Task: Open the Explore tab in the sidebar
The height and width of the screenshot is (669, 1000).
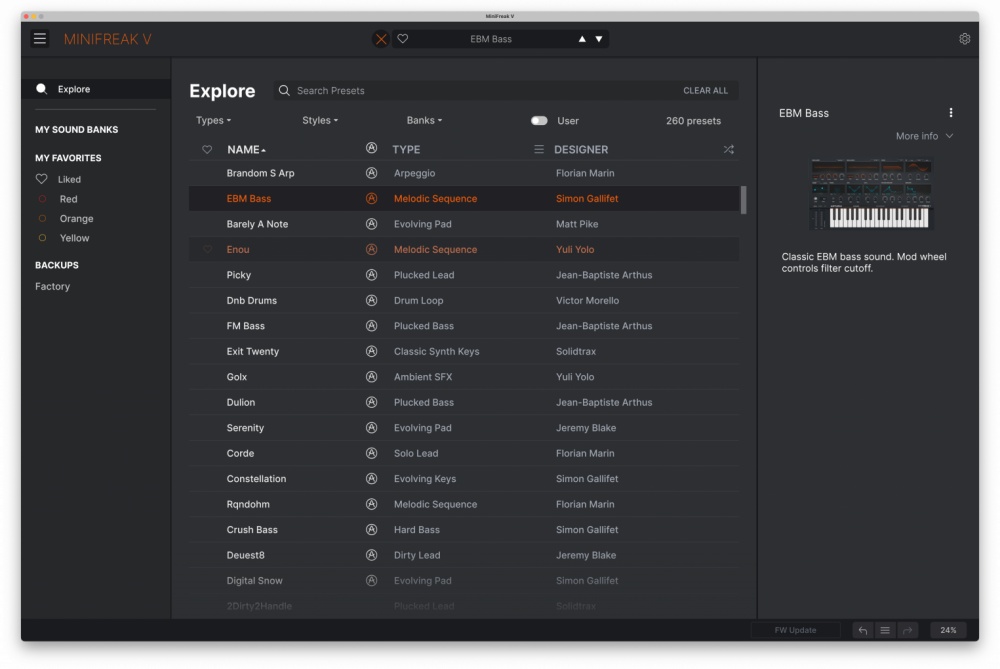Action: [x=73, y=89]
